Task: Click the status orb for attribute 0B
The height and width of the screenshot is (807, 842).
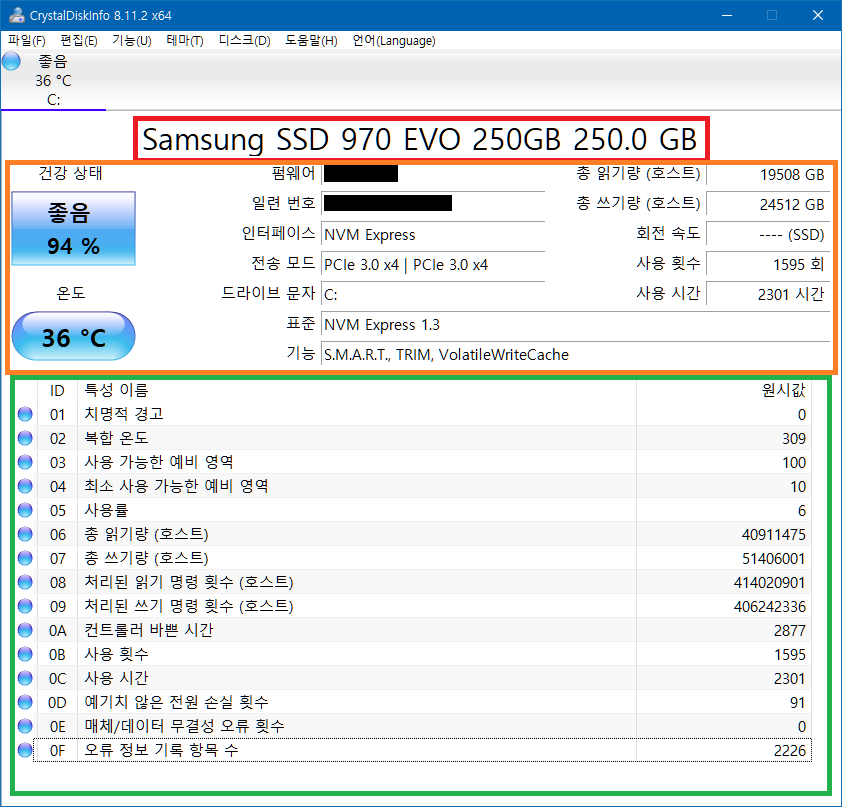Action: pyautogui.click(x=25, y=654)
